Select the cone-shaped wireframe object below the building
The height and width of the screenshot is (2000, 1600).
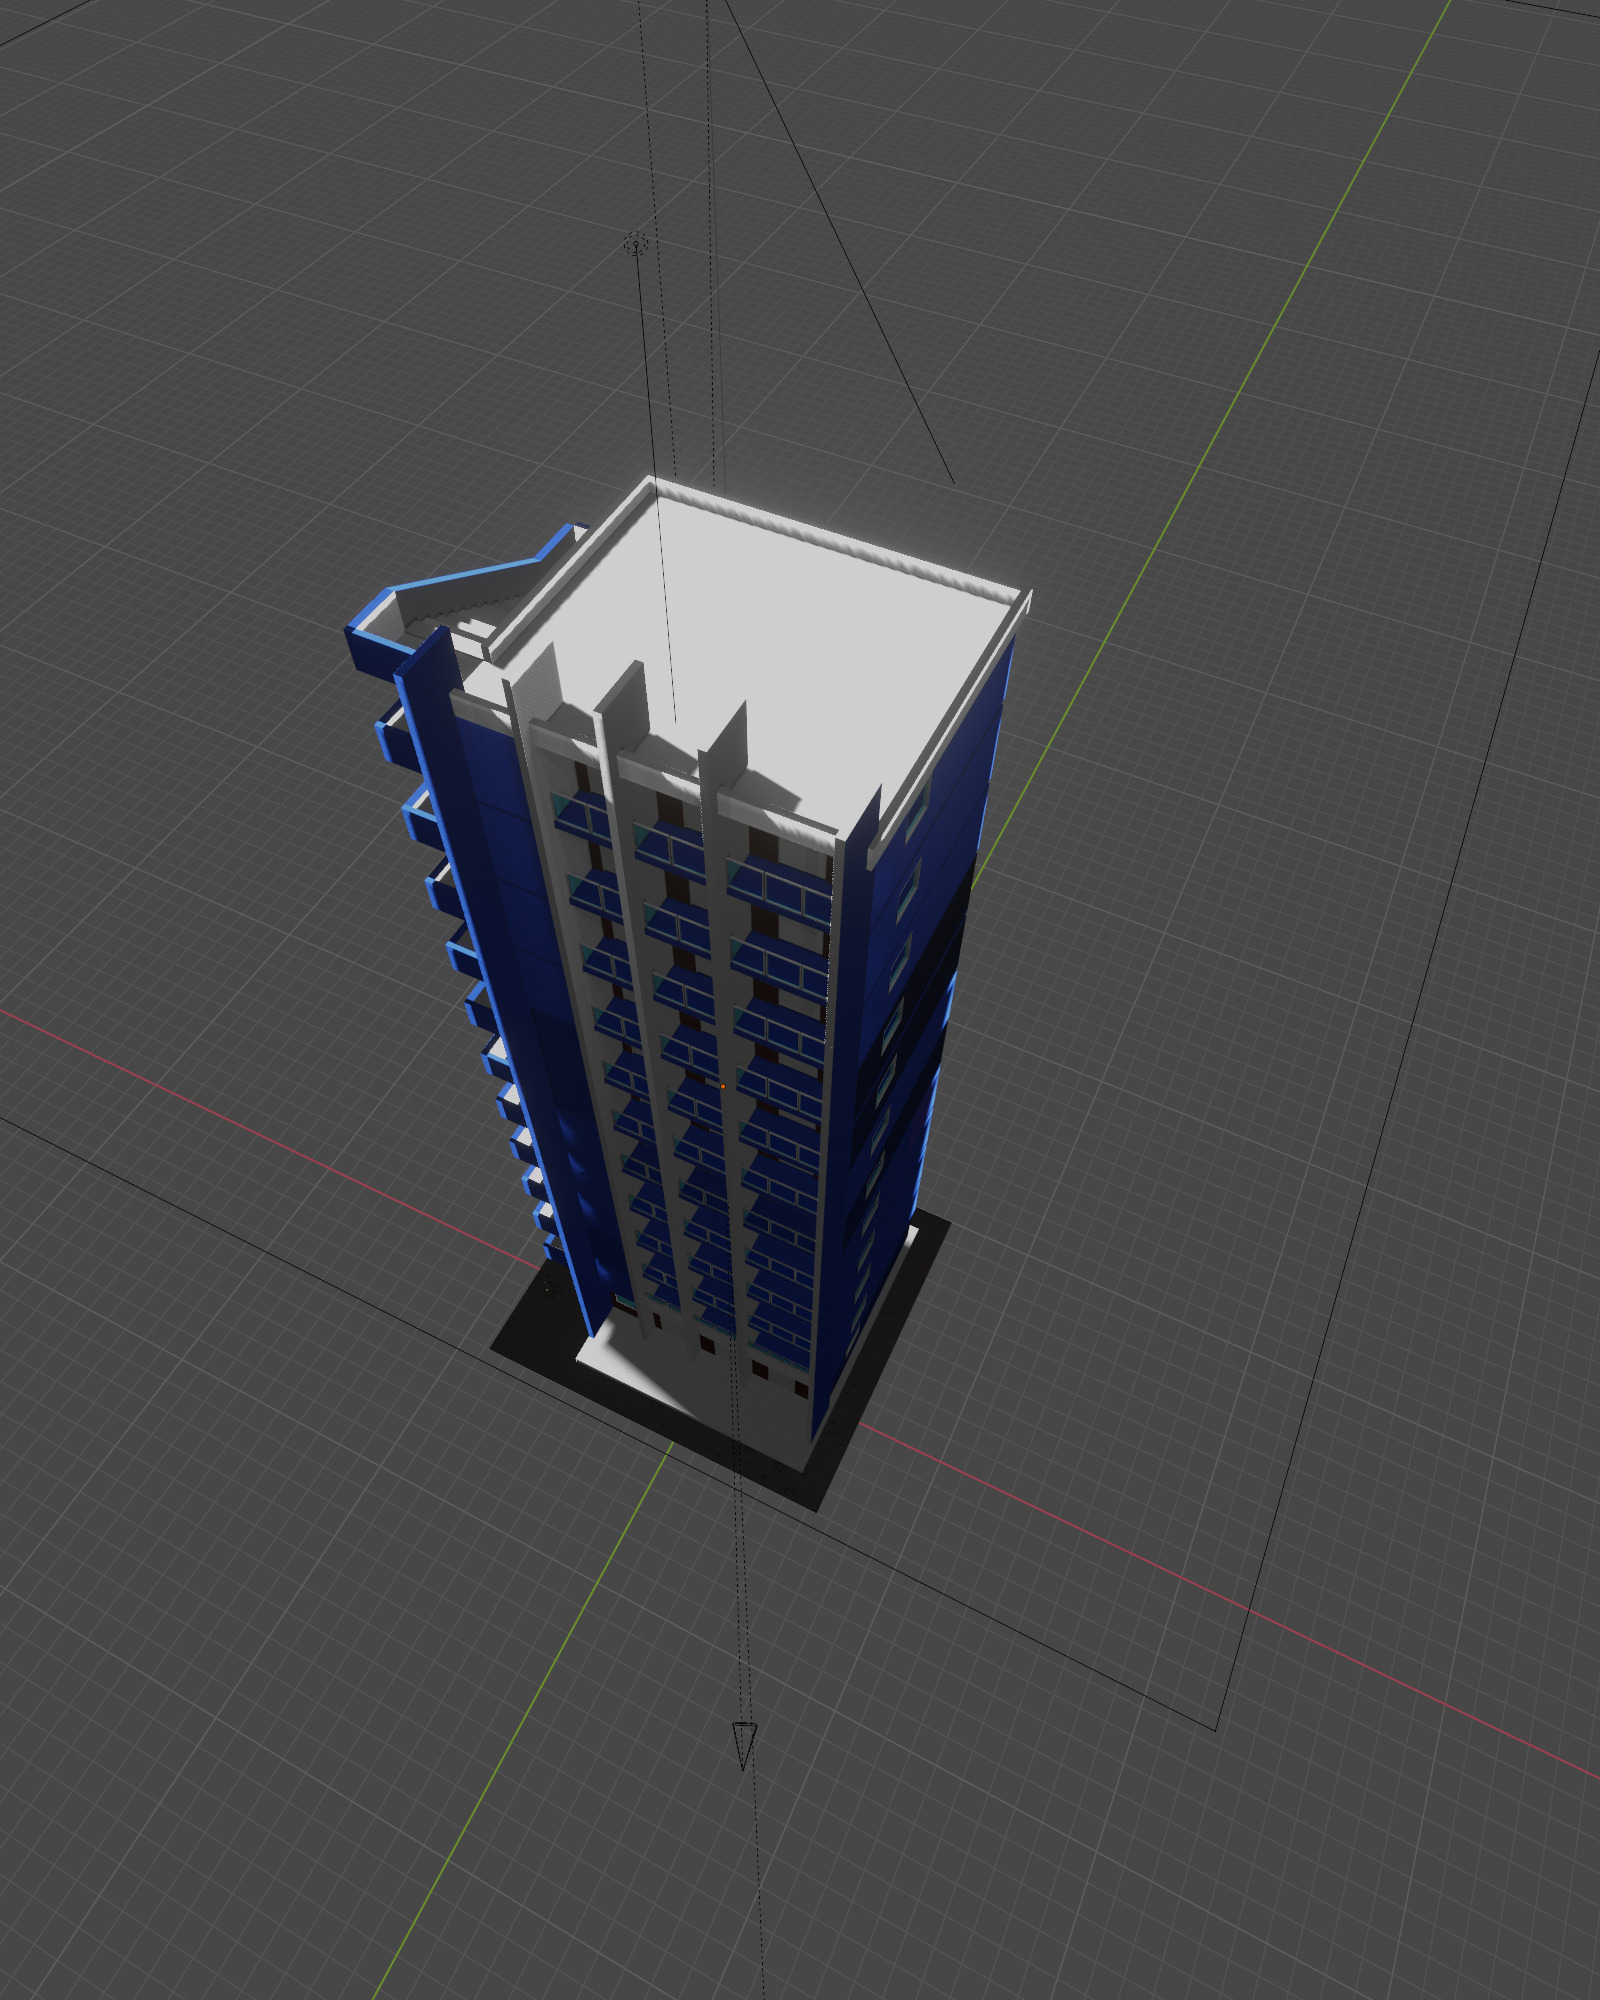click(744, 1745)
